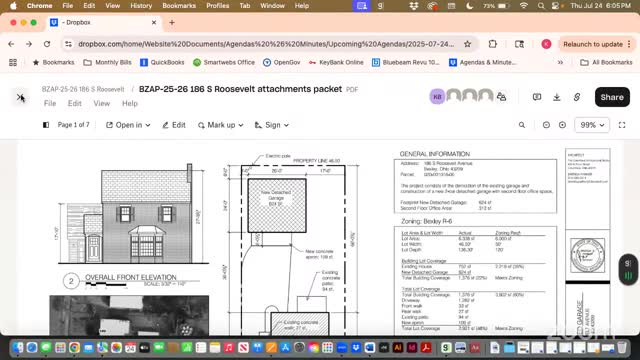Open the Bookmarks bookmark
Screen dimensions: 640x360
[53, 62]
